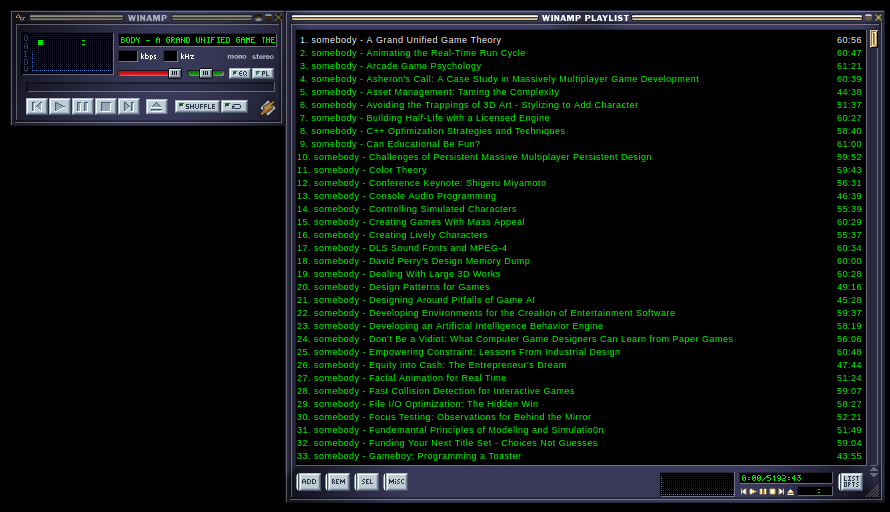Viewport: 890px width, 512px height.
Task: Skip to the next track
Action: (x=129, y=106)
